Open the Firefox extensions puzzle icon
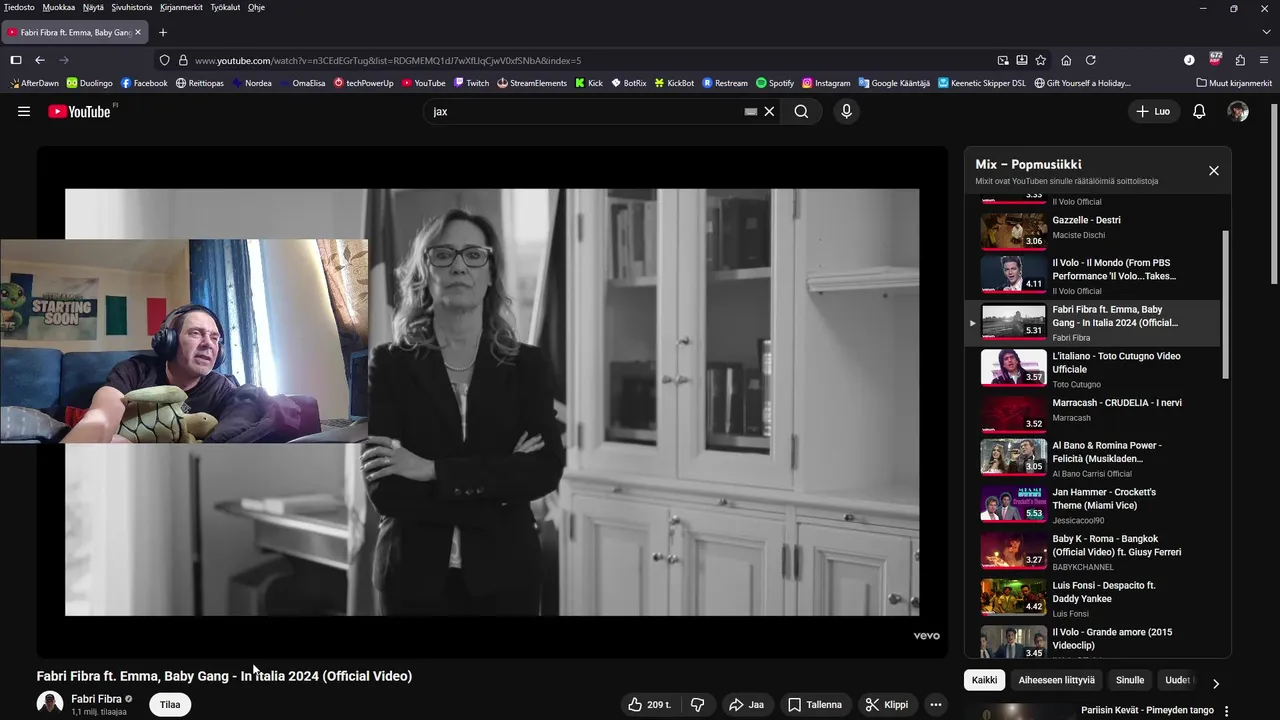 pos(1240,60)
